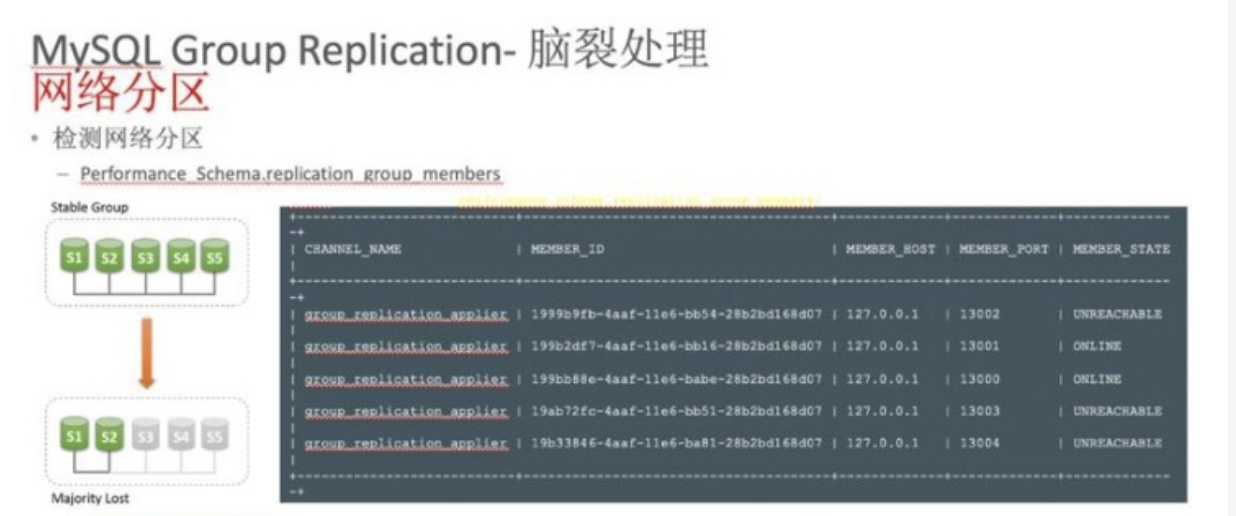Select green S1 server in Majority Lost group
The image size is (1236, 516).
(75, 435)
